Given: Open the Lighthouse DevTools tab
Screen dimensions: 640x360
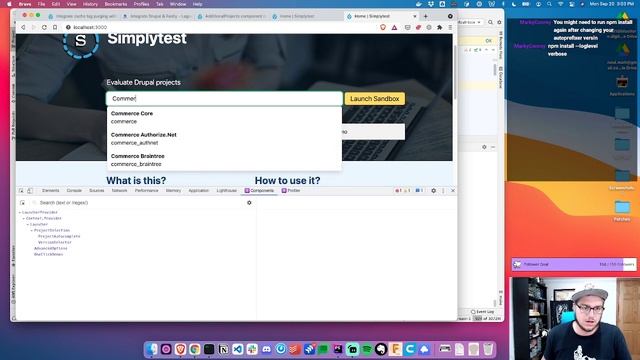Looking at the screenshot, I should tap(227, 191).
